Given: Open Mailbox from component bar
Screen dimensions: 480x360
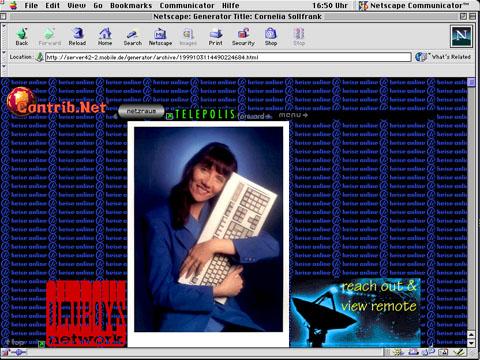Looking at the screenshot, I should point(413,352).
